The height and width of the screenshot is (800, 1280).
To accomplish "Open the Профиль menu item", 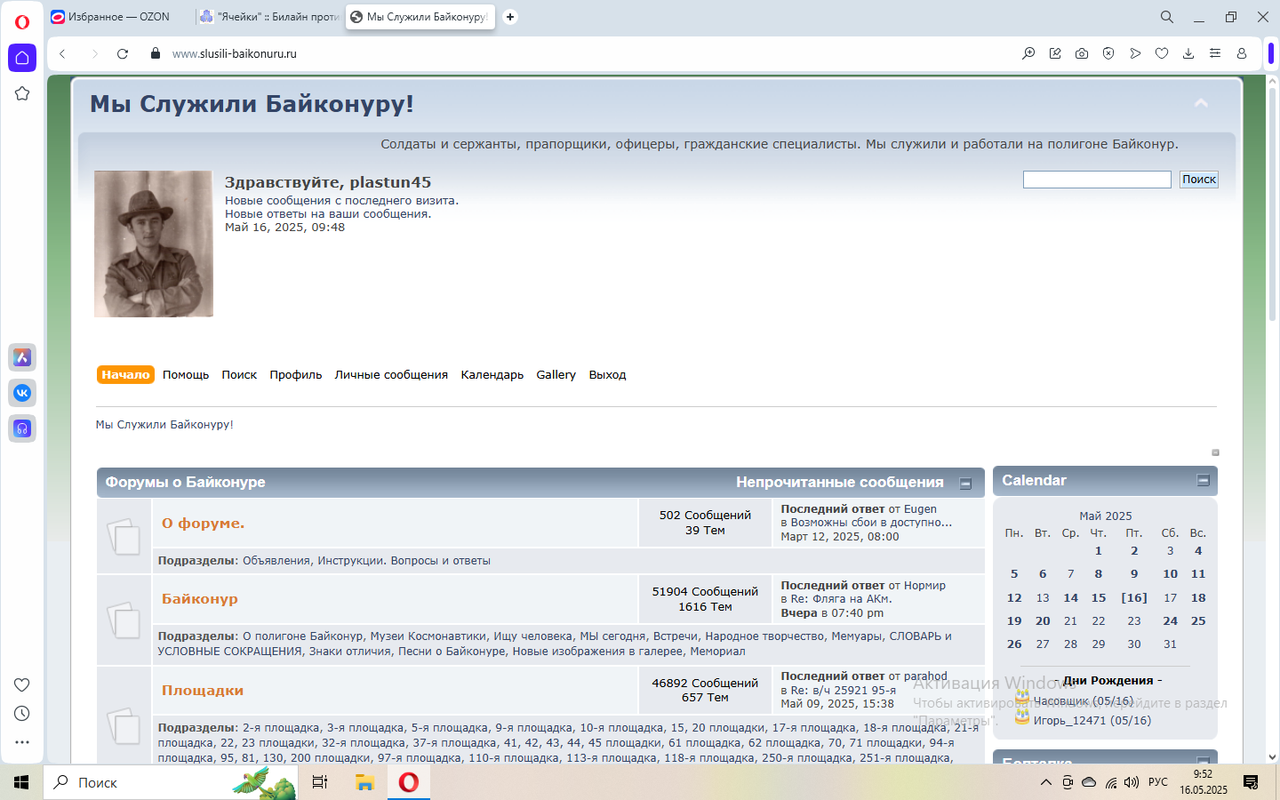I will click(296, 375).
